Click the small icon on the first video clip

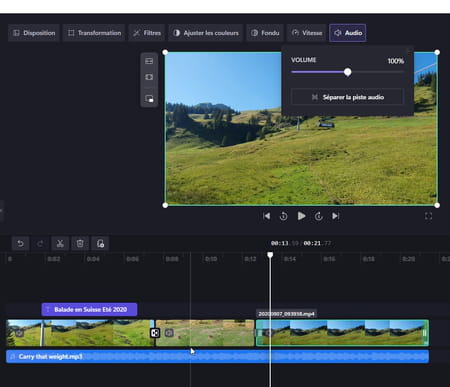pos(19,333)
